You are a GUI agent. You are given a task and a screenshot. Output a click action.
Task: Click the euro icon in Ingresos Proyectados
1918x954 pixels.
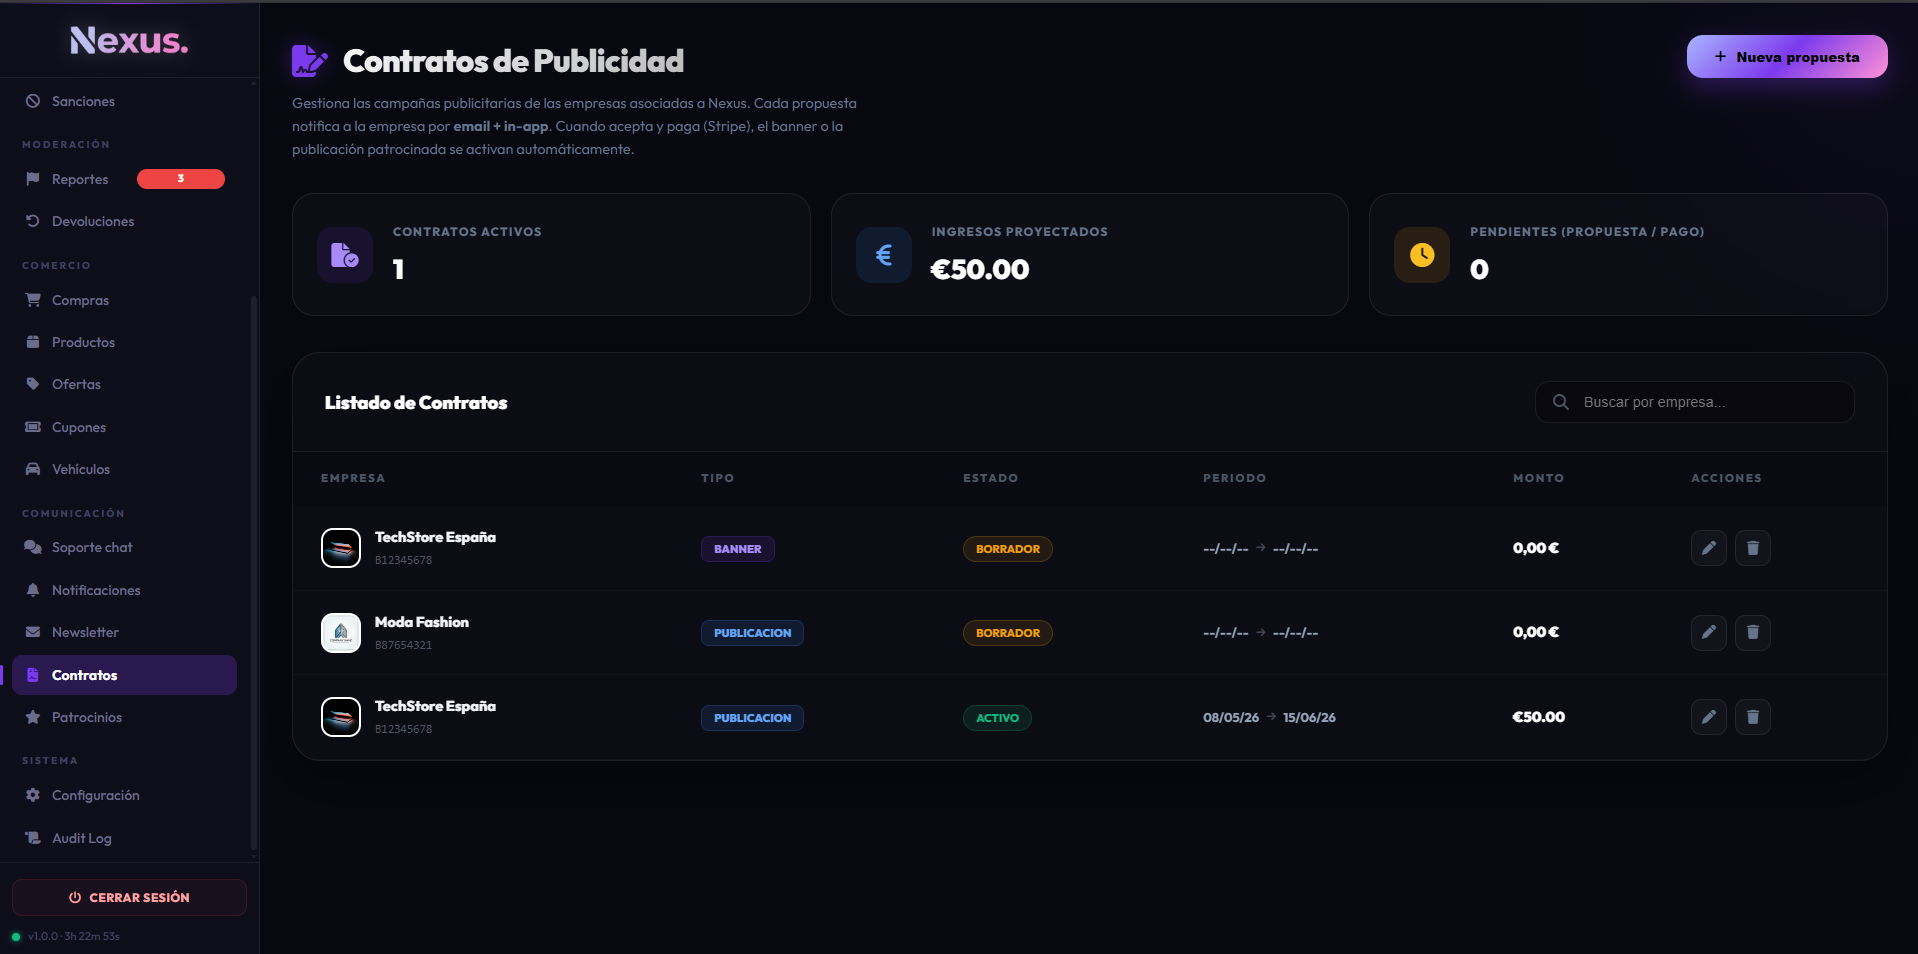tap(884, 255)
